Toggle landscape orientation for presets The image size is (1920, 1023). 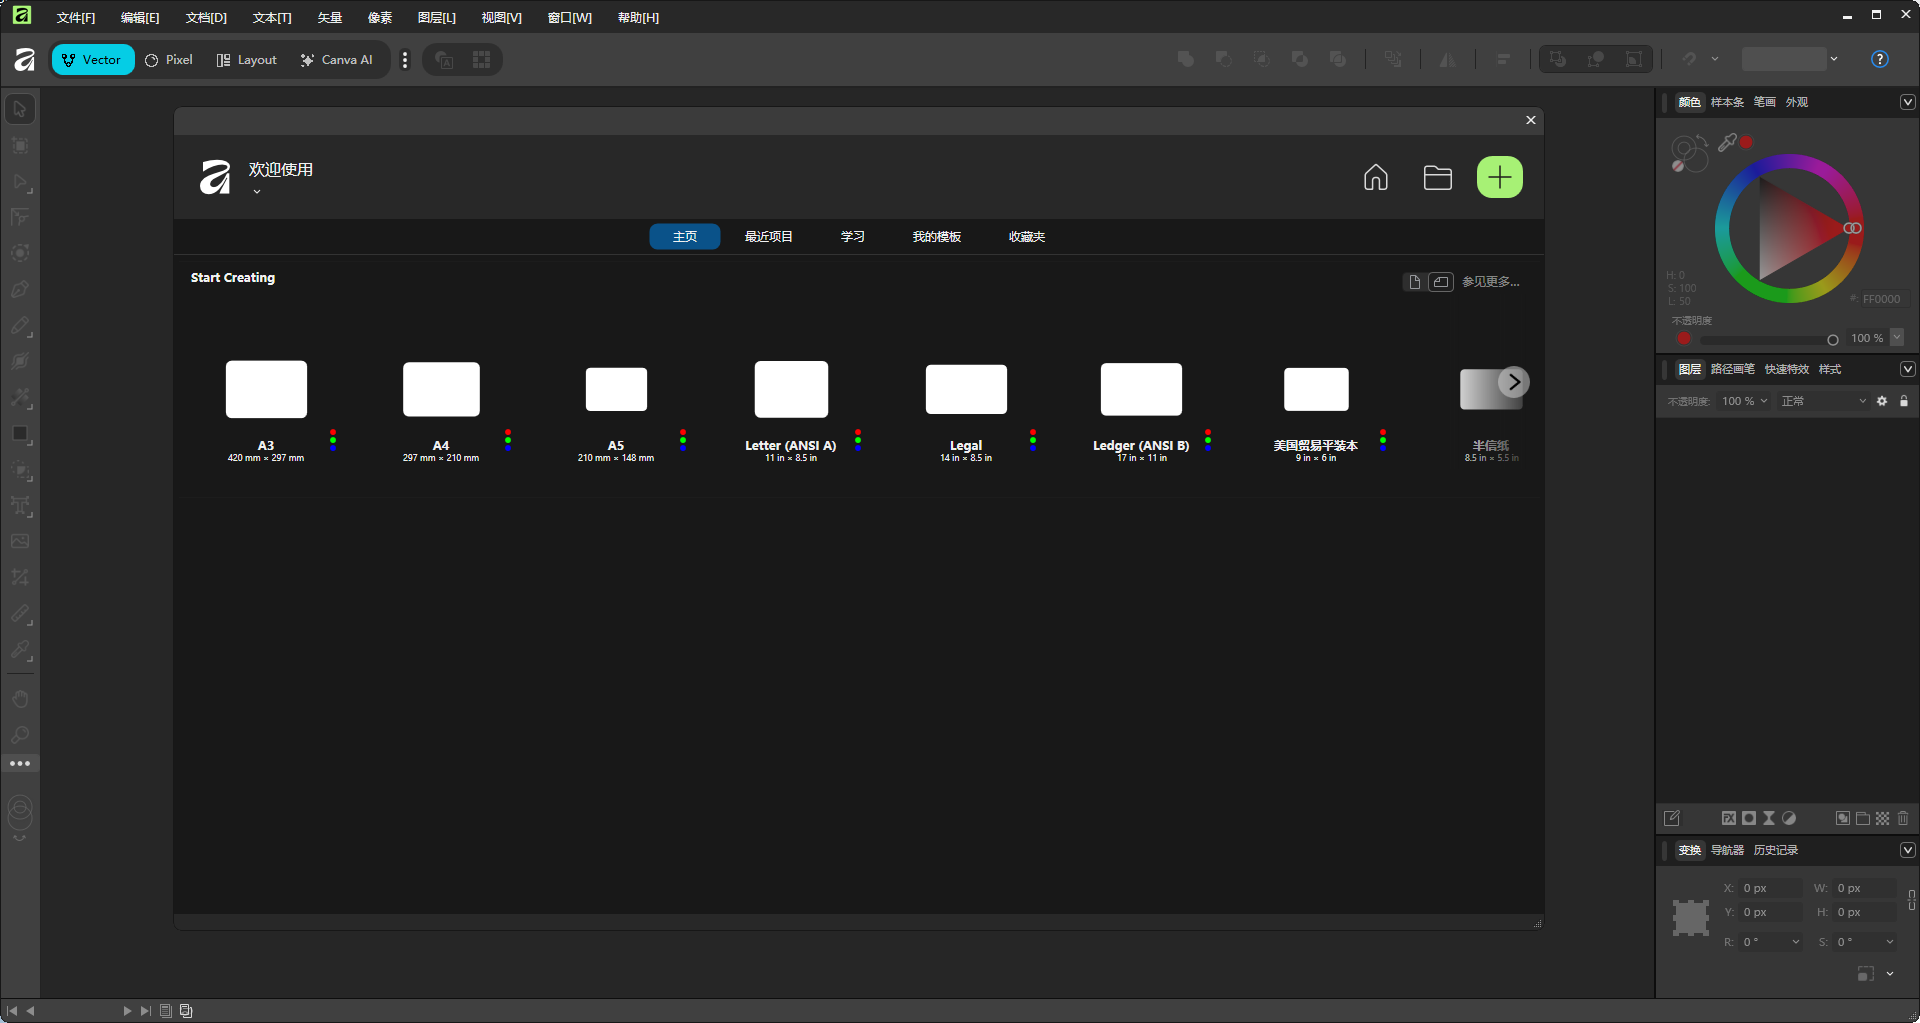tap(1440, 282)
